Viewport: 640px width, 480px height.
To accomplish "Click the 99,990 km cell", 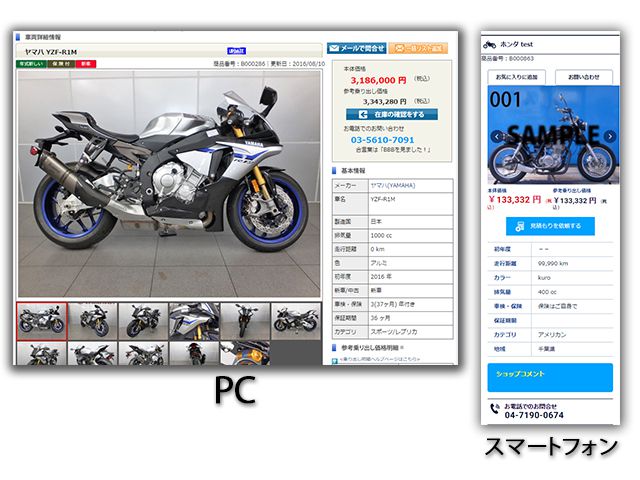I will 572,264.
